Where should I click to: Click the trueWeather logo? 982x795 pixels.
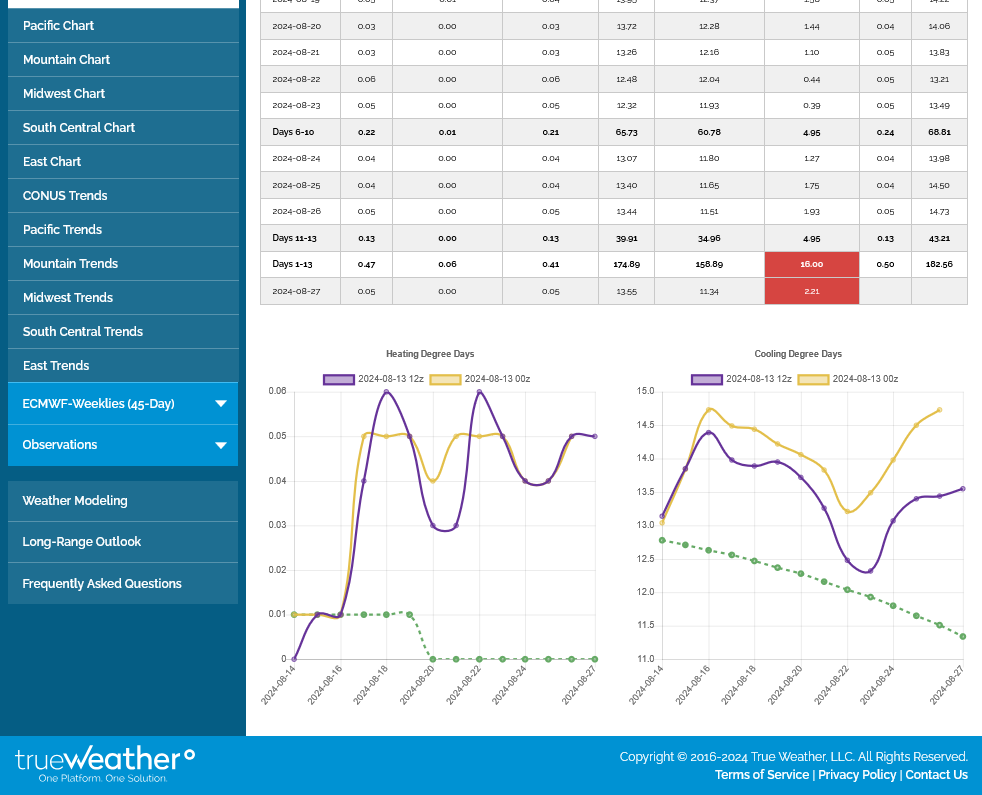point(105,764)
